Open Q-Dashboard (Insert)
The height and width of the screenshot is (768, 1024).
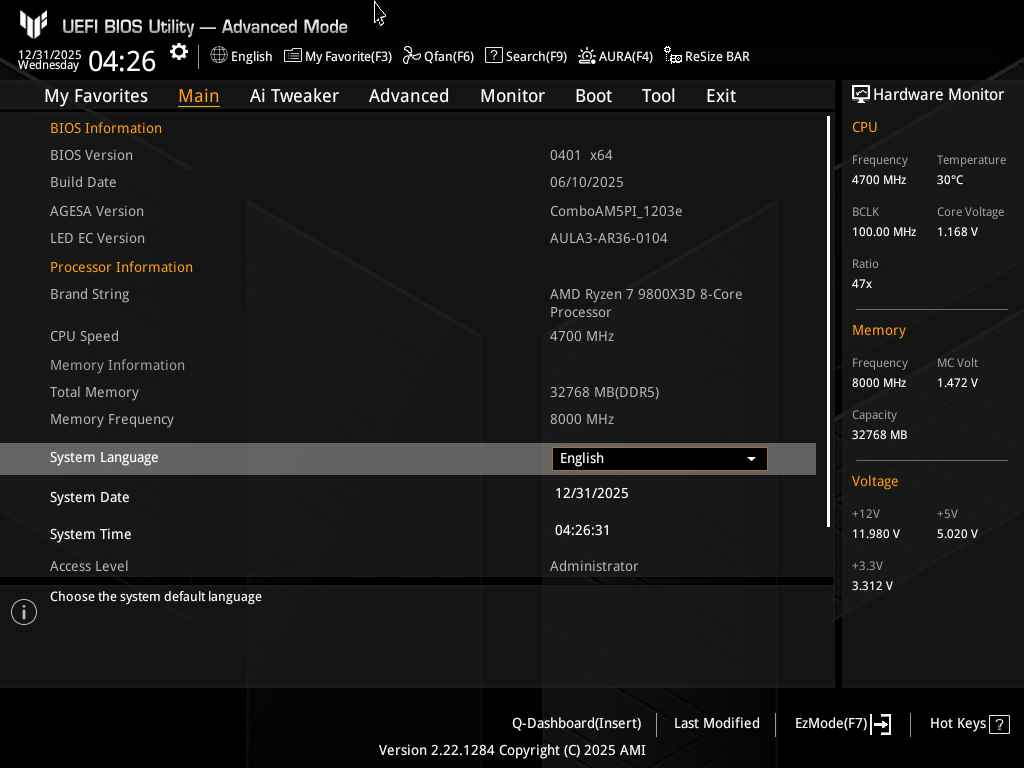(576, 724)
